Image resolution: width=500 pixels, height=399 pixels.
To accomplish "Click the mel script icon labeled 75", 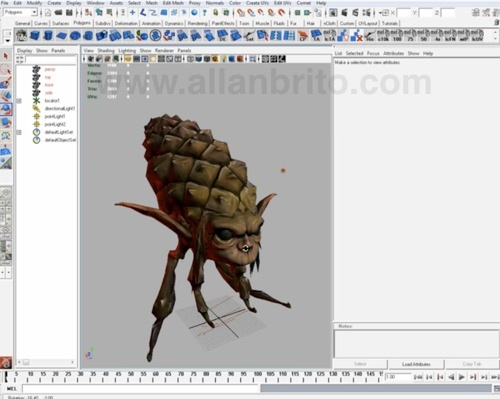I will tap(410, 35).
